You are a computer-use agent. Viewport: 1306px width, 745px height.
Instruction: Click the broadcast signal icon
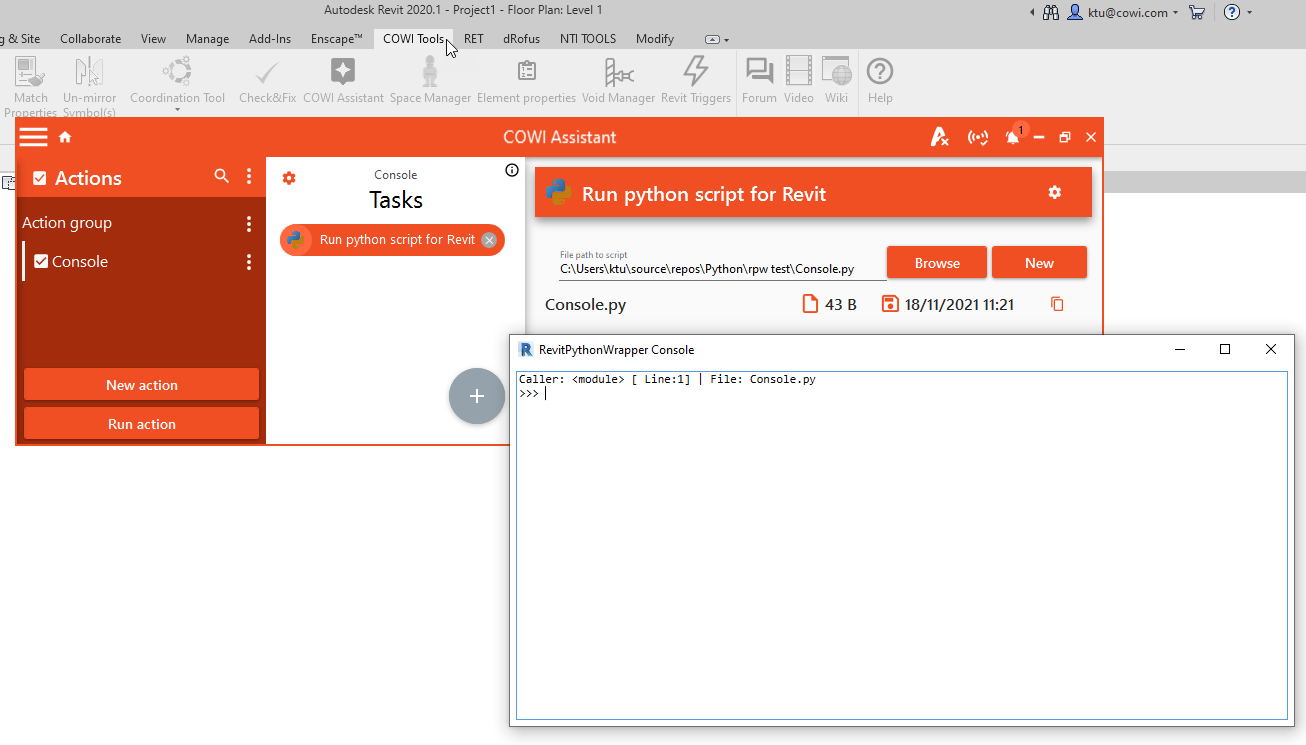978,138
